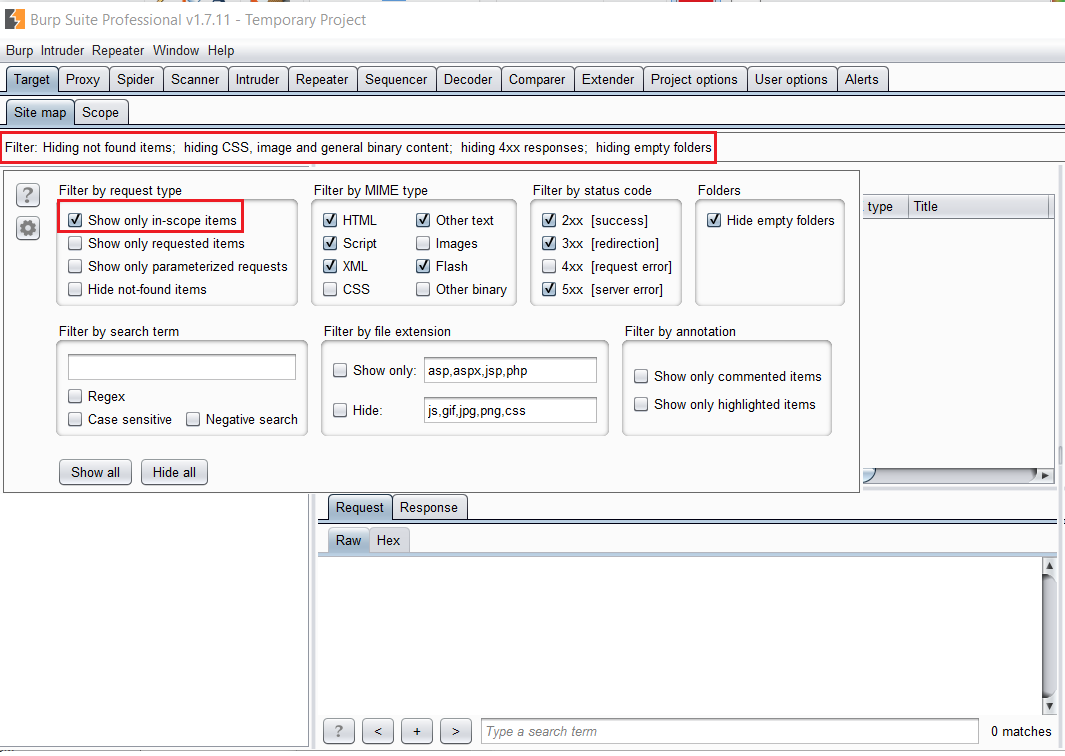Go to next search match arrow
This screenshot has height=756, width=1065.
click(455, 731)
